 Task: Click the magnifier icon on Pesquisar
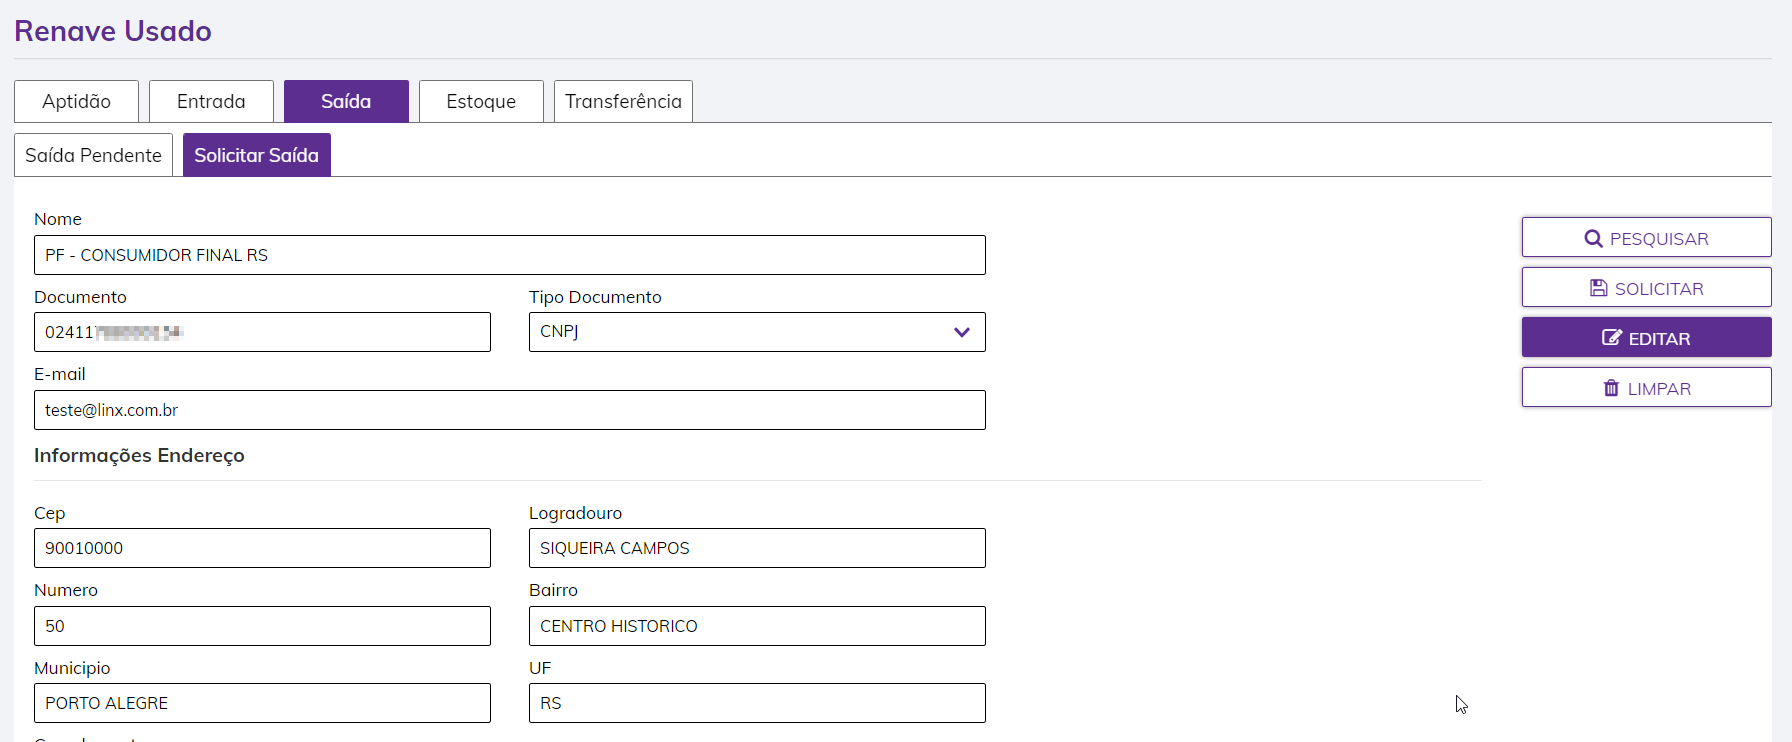pyautogui.click(x=1593, y=239)
